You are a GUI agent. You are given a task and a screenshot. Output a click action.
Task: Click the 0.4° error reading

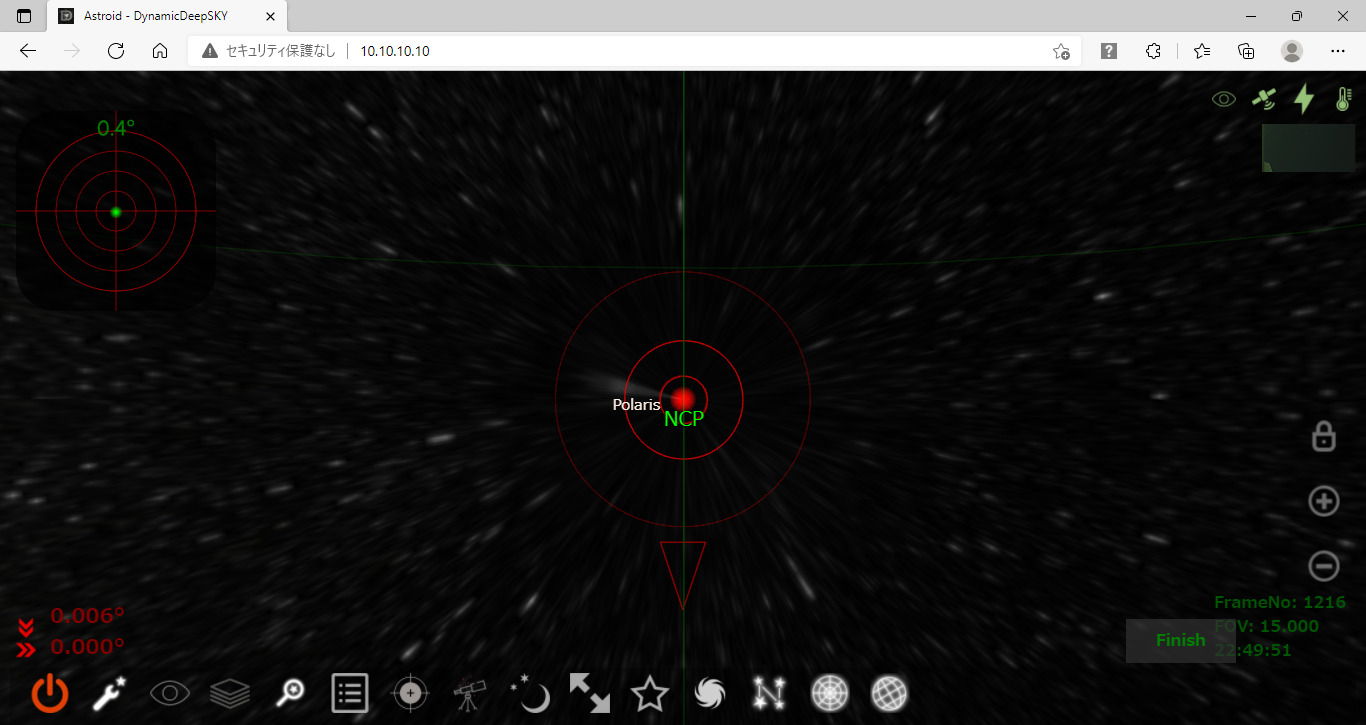pos(116,128)
